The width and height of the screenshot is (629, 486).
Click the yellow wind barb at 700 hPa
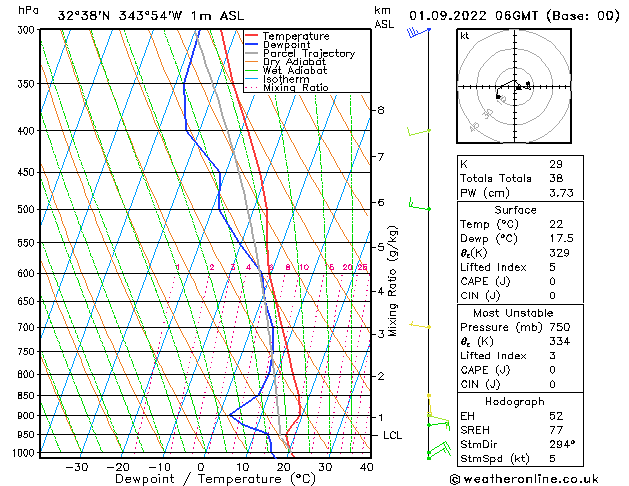(x=420, y=325)
